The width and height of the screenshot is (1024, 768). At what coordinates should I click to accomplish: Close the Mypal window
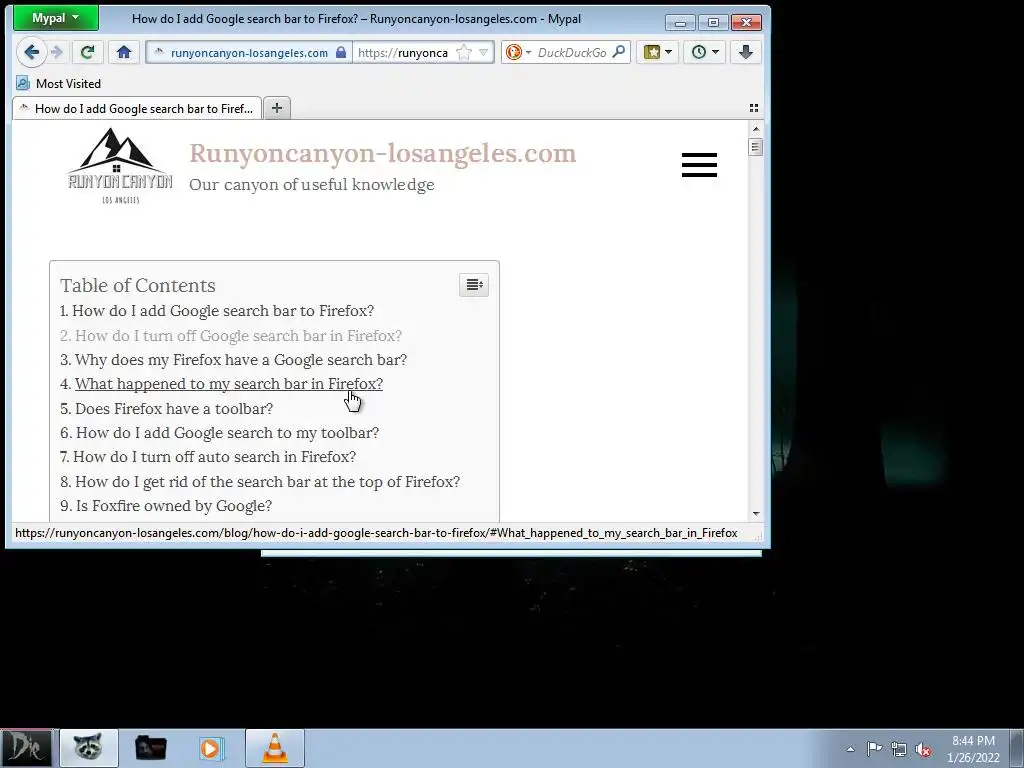coord(746,23)
